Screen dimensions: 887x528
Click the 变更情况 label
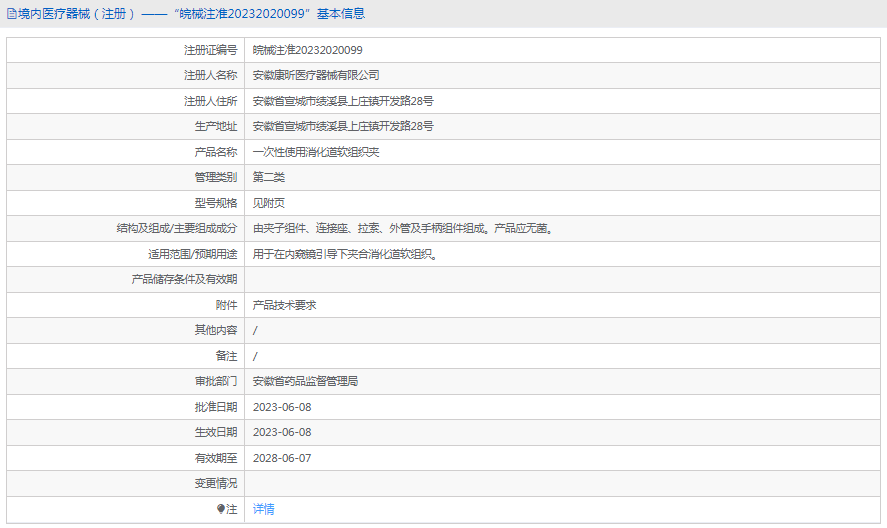[x=216, y=483]
